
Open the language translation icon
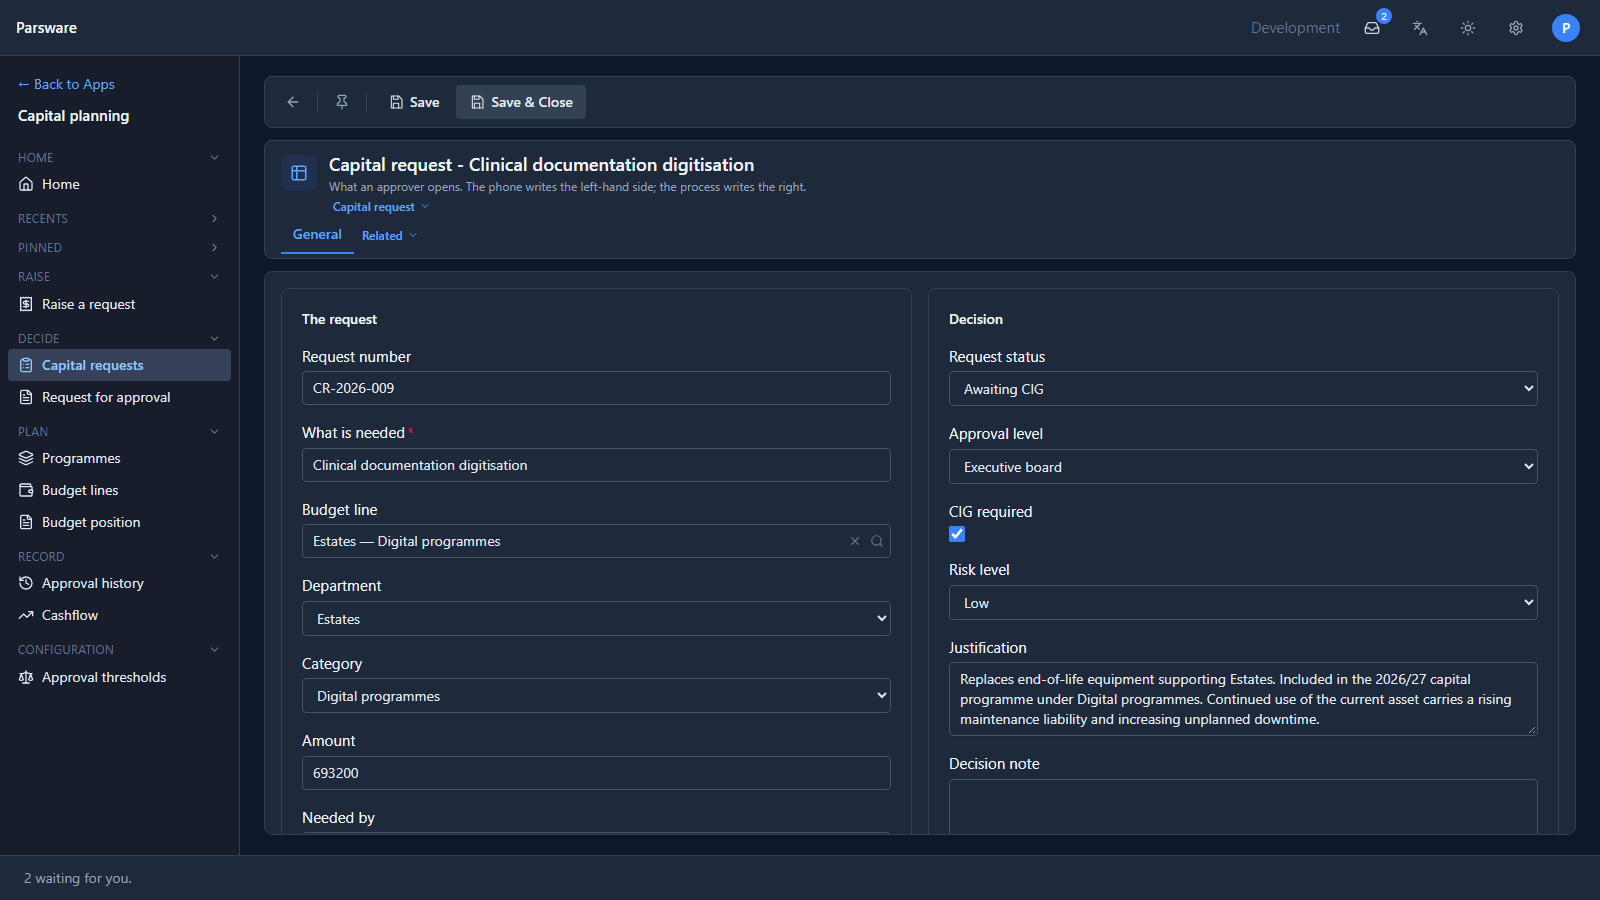1420,28
